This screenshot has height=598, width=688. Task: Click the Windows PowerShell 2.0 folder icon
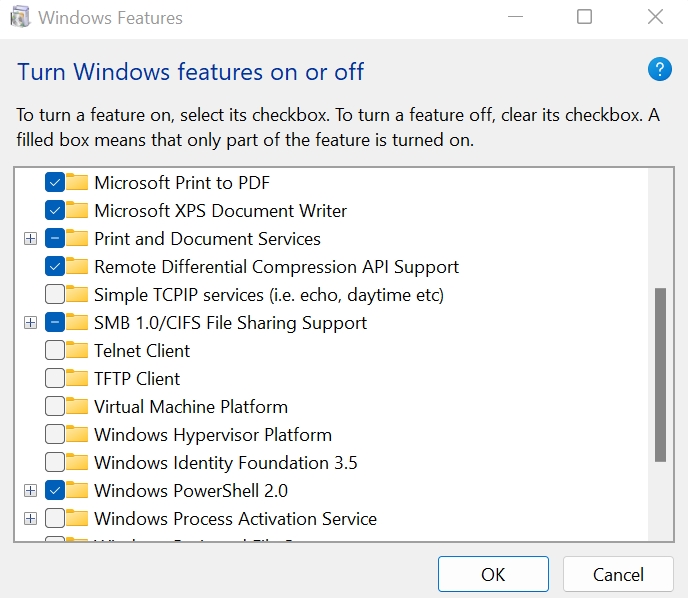tap(77, 491)
